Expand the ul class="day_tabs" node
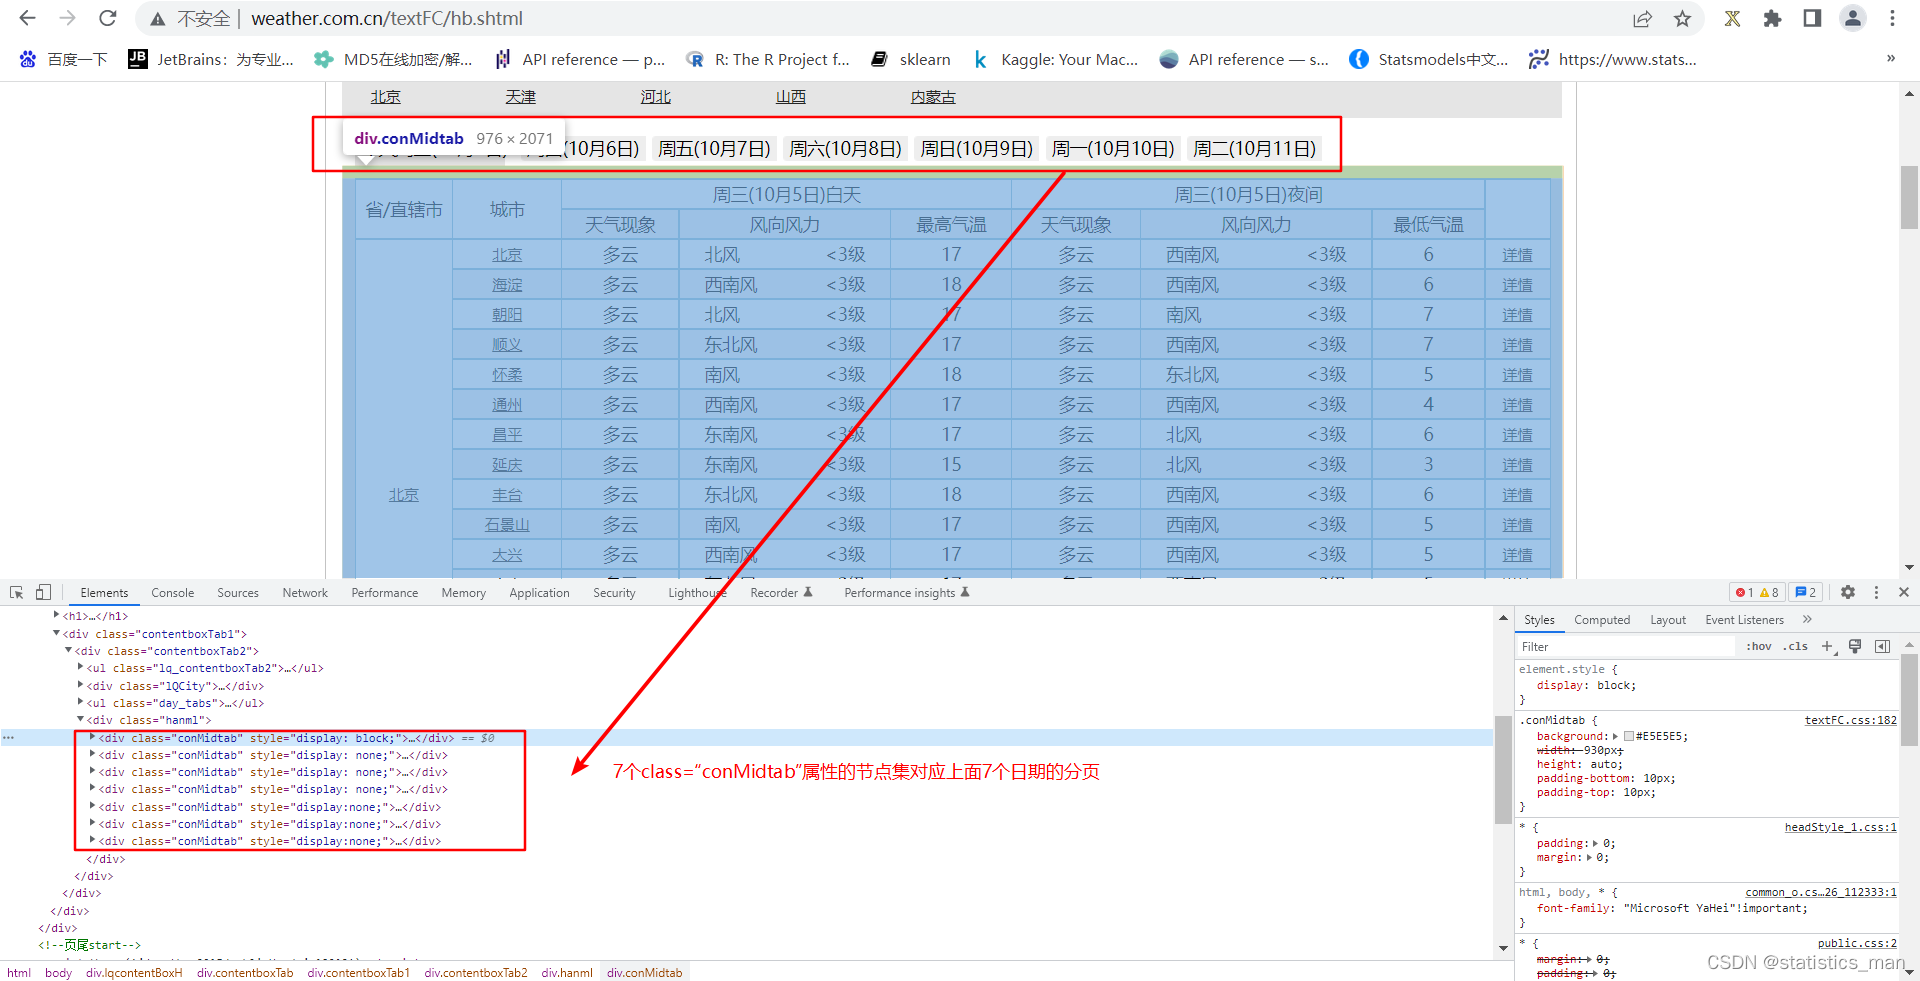Screen dimensions: 1920x981 pos(80,702)
